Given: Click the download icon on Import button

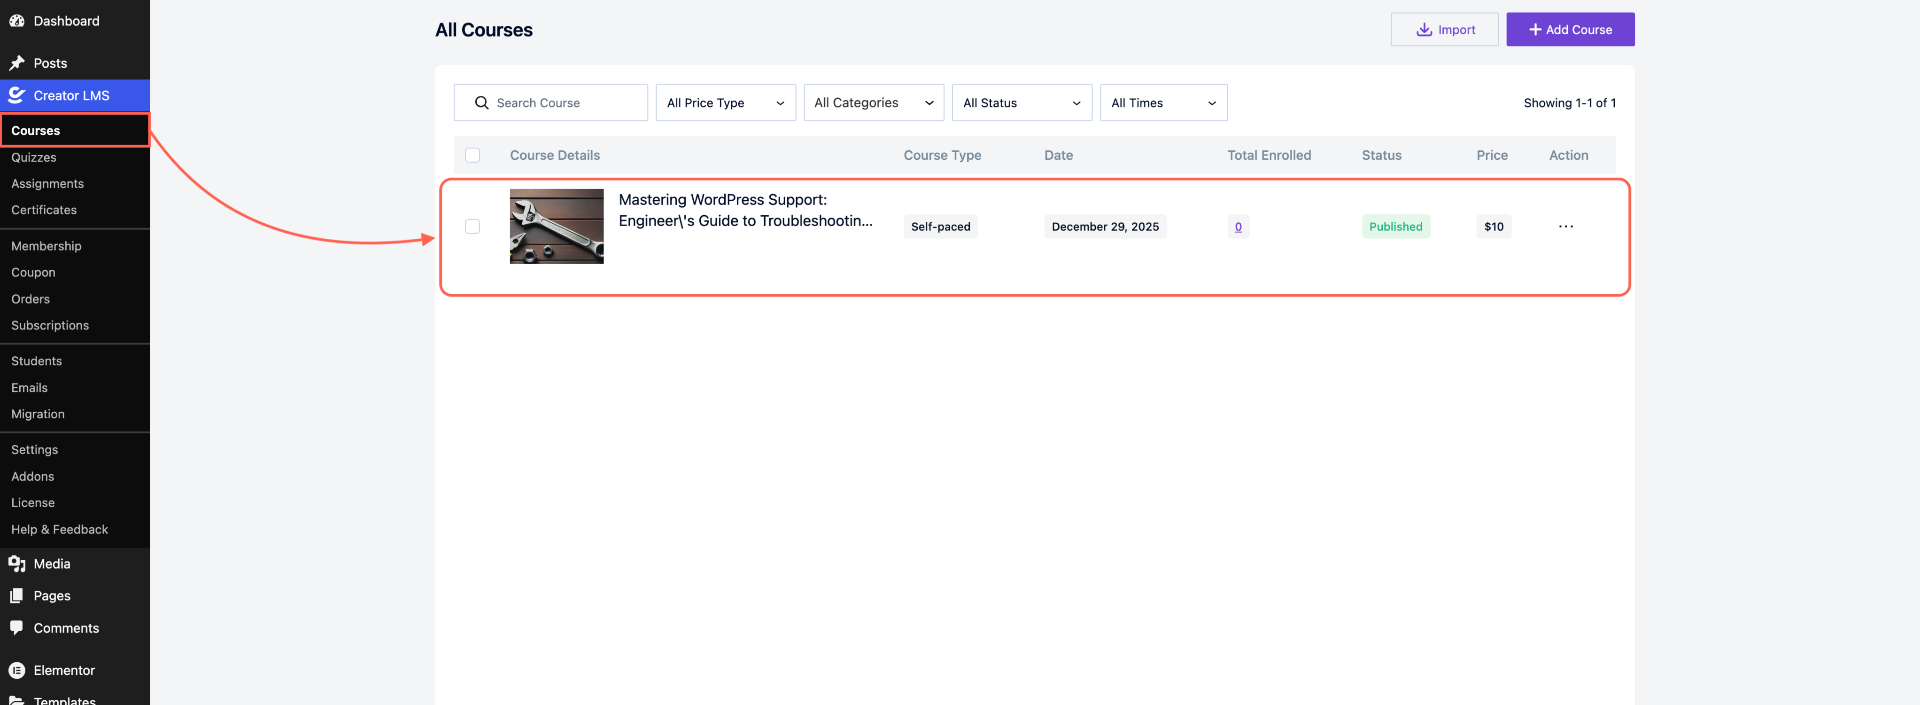Looking at the screenshot, I should [x=1424, y=30].
